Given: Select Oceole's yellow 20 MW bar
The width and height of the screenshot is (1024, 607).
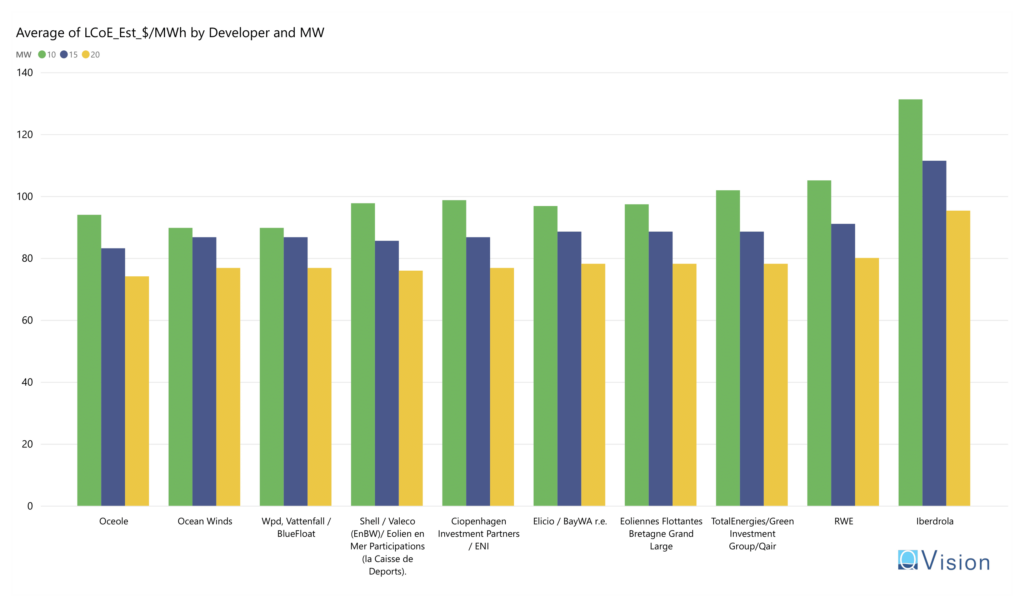Looking at the screenshot, I should click(137, 391).
